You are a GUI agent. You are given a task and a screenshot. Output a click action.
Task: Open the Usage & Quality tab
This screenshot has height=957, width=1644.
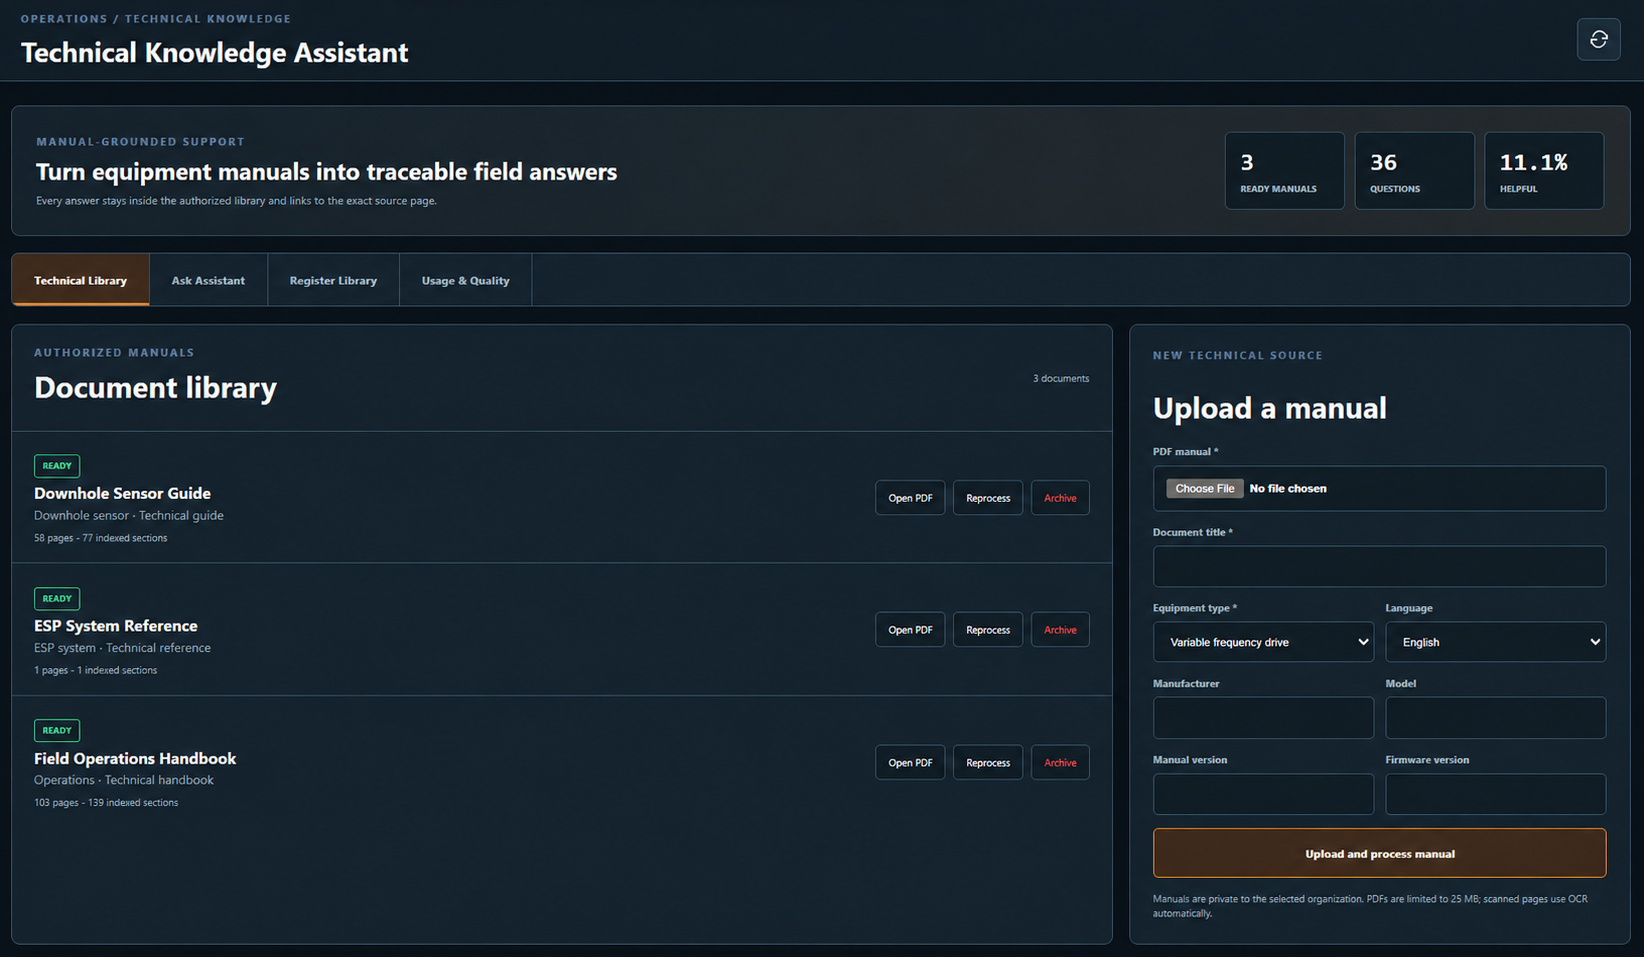pos(465,280)
